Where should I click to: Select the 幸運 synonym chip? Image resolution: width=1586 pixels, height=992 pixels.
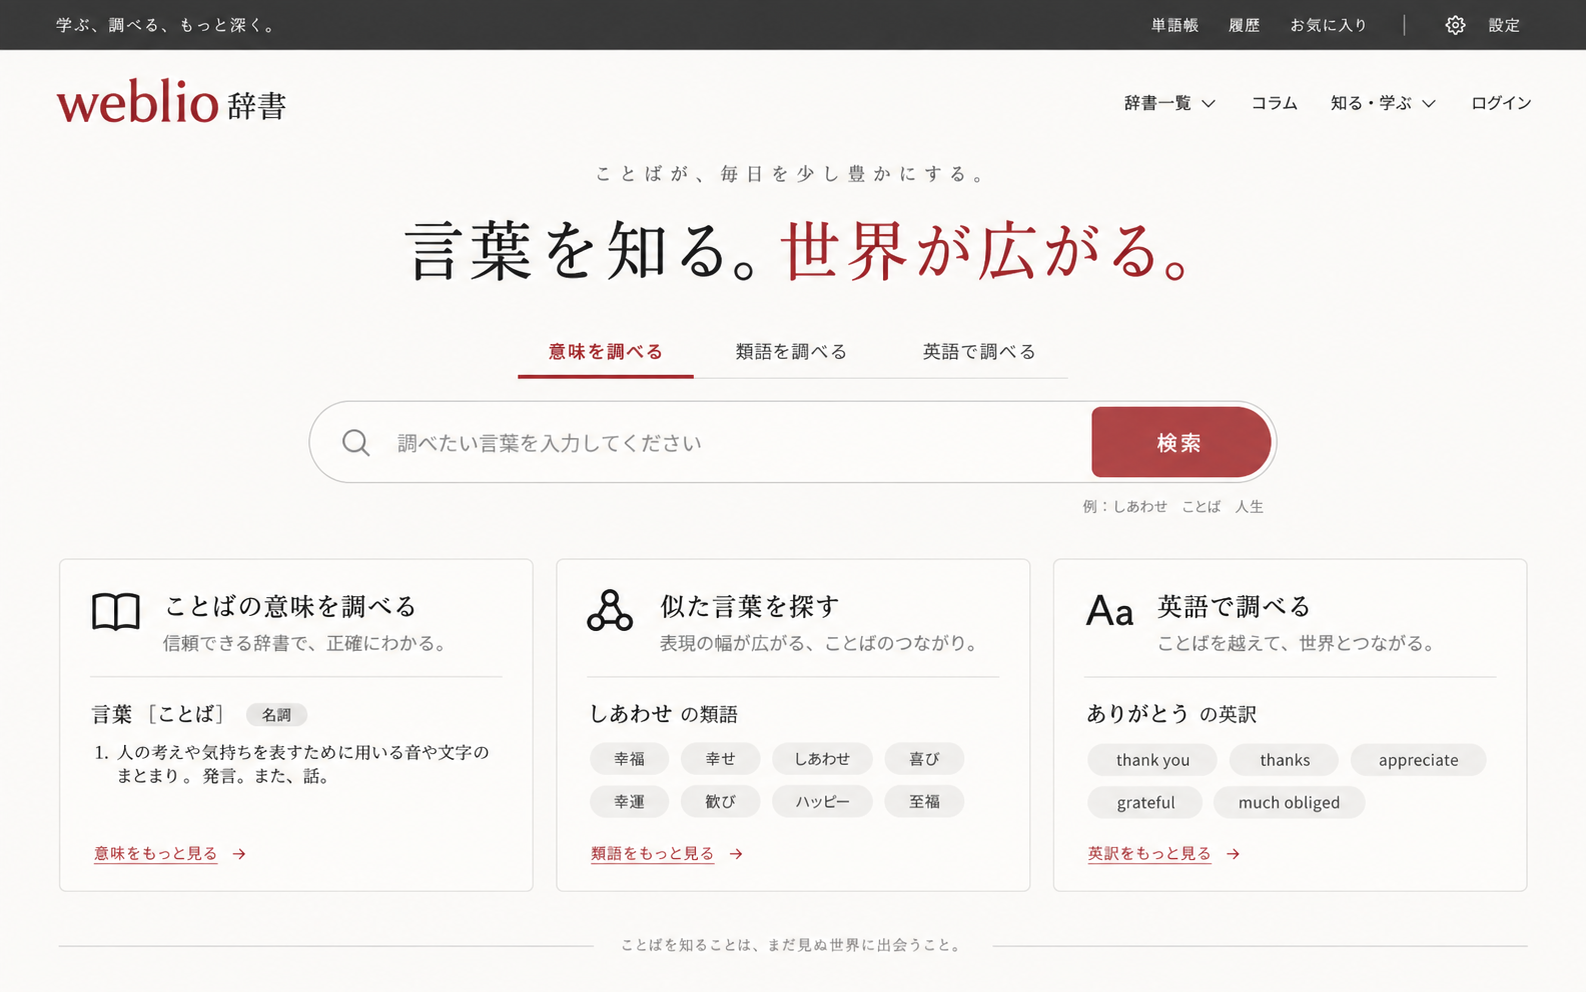[x=629, y=802]
